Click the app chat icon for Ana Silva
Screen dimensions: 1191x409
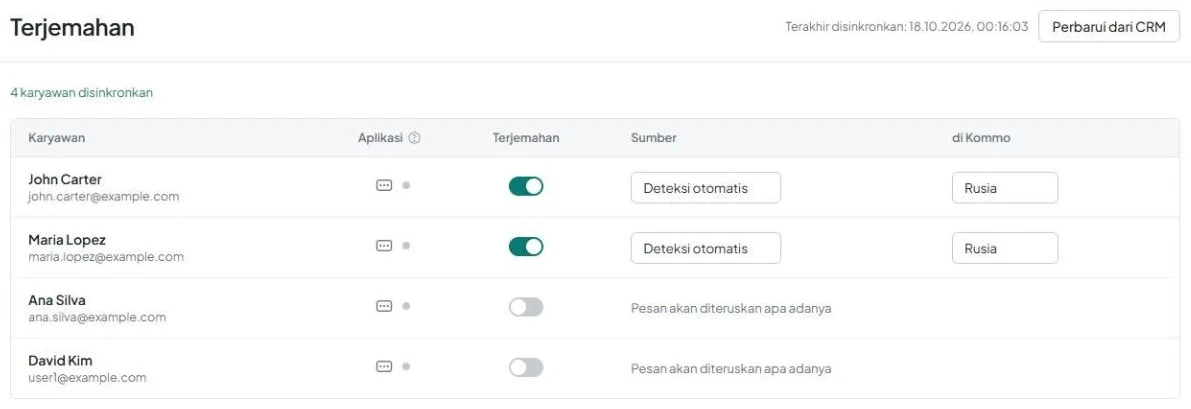[384, 306]
